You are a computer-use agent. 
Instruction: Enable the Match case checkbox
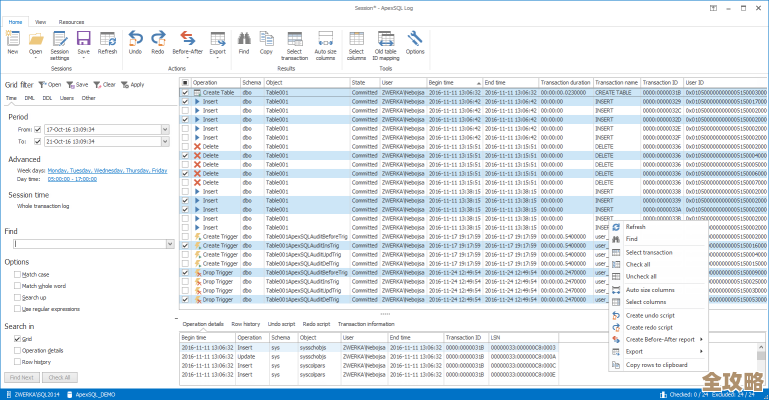15,274
